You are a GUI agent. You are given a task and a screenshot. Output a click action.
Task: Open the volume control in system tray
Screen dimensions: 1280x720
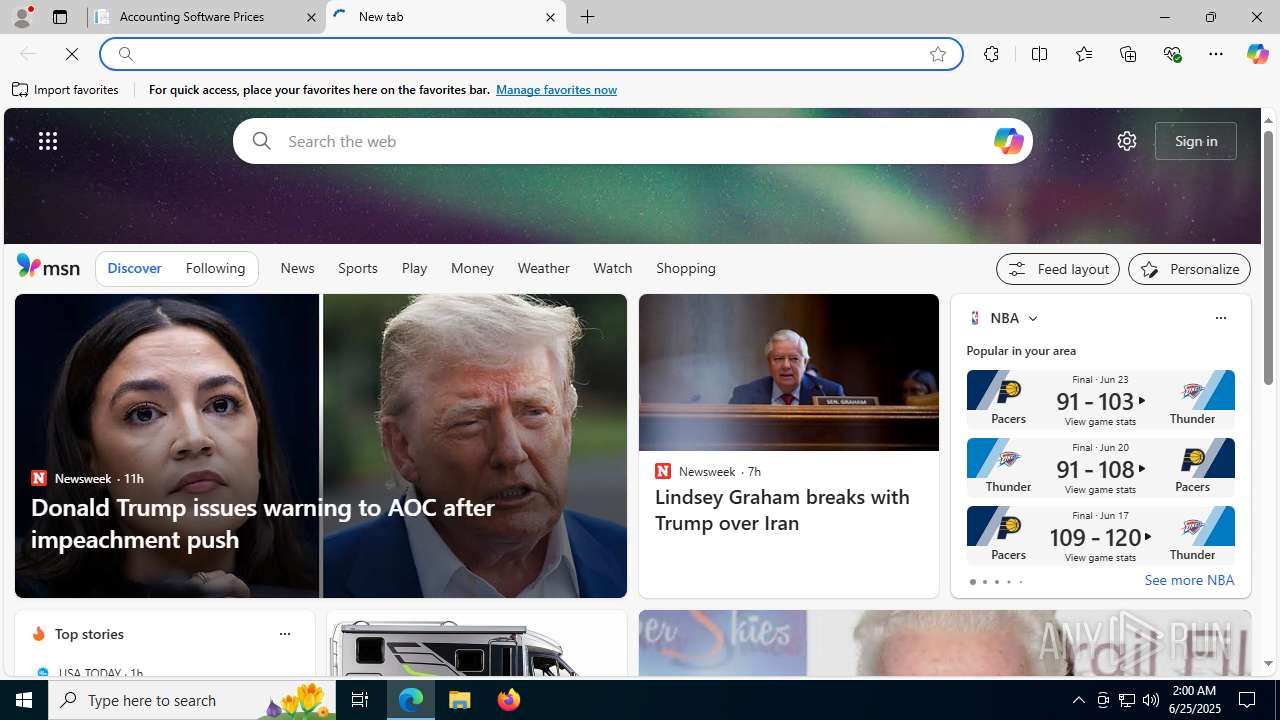coord(1151,700)
